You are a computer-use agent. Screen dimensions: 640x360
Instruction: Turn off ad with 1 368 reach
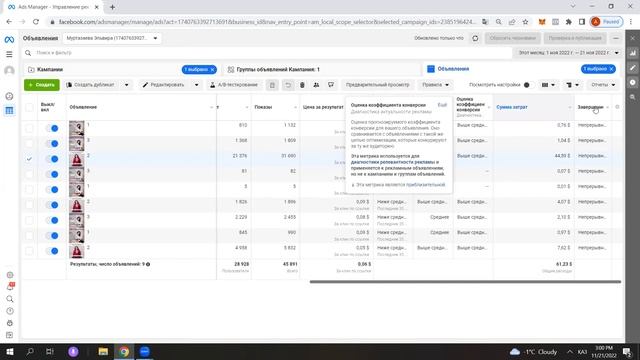52,144
